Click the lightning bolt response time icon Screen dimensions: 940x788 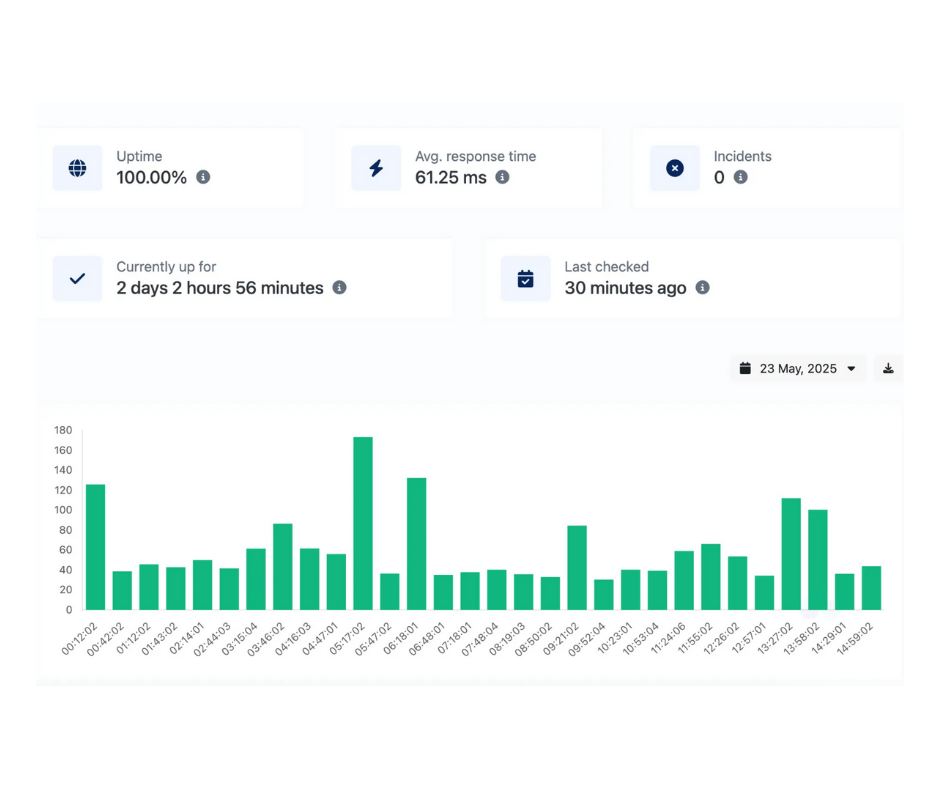pos(376,168)
